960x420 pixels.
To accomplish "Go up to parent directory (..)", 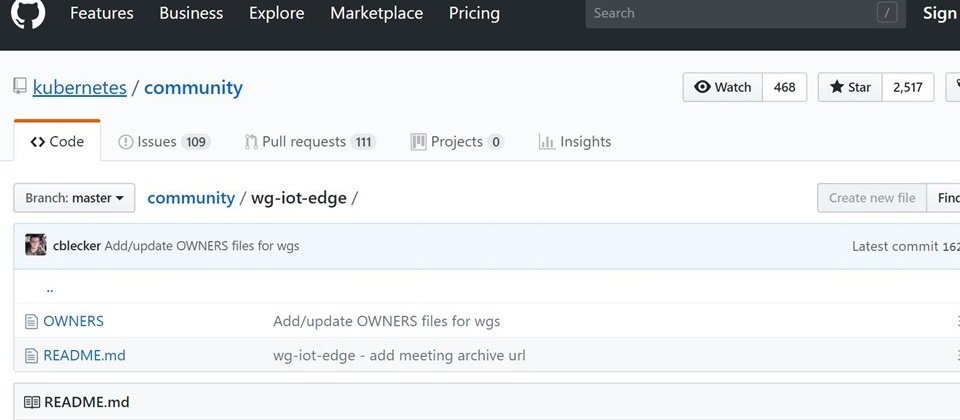I will point(50,288).
